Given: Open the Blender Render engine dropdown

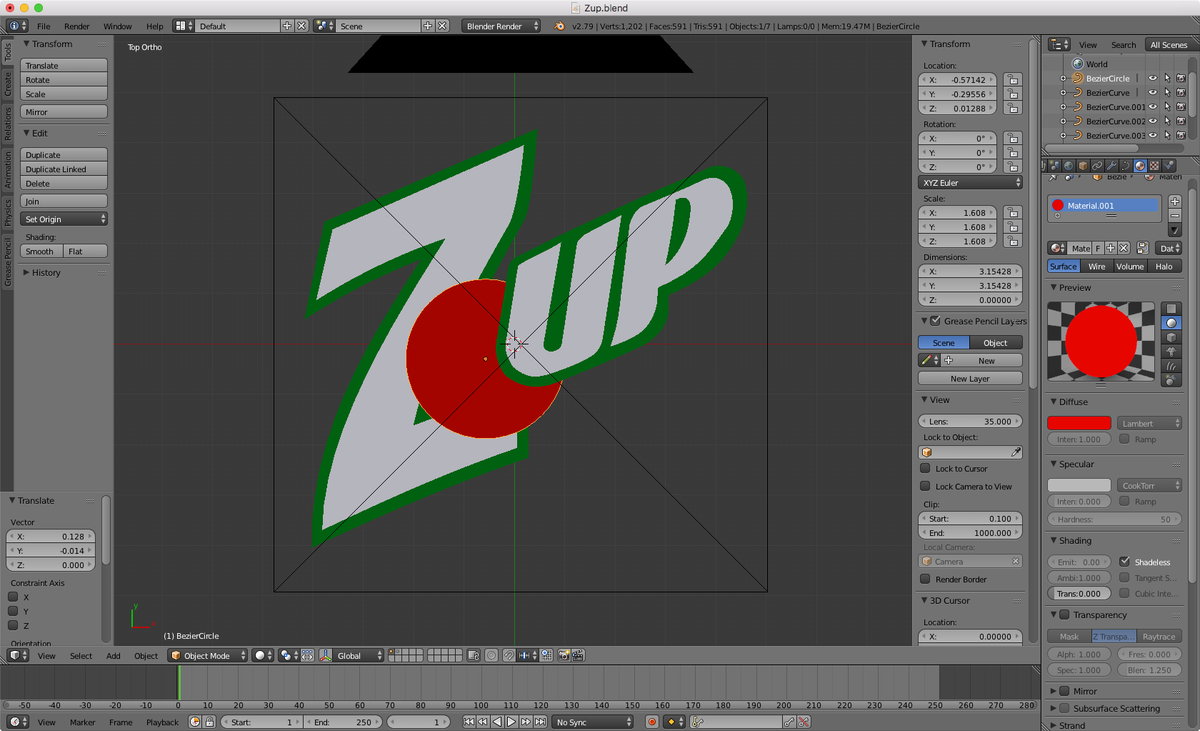Looking at the screenshot, I should 502,26.
